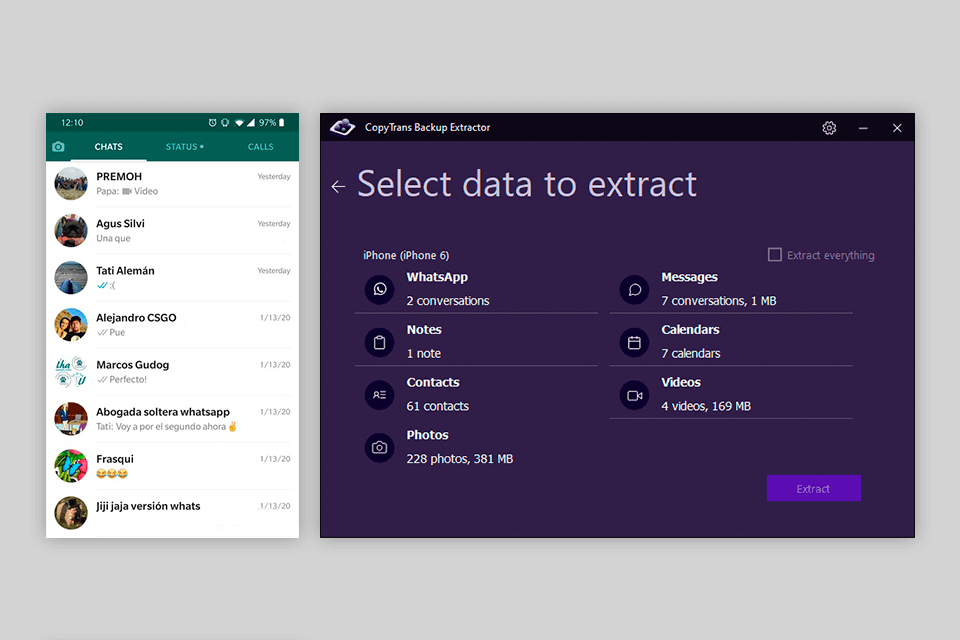Viewport: 960px width, 640px height.
Task: Select the Photos camera icon
Action: (x=380, y=447)
